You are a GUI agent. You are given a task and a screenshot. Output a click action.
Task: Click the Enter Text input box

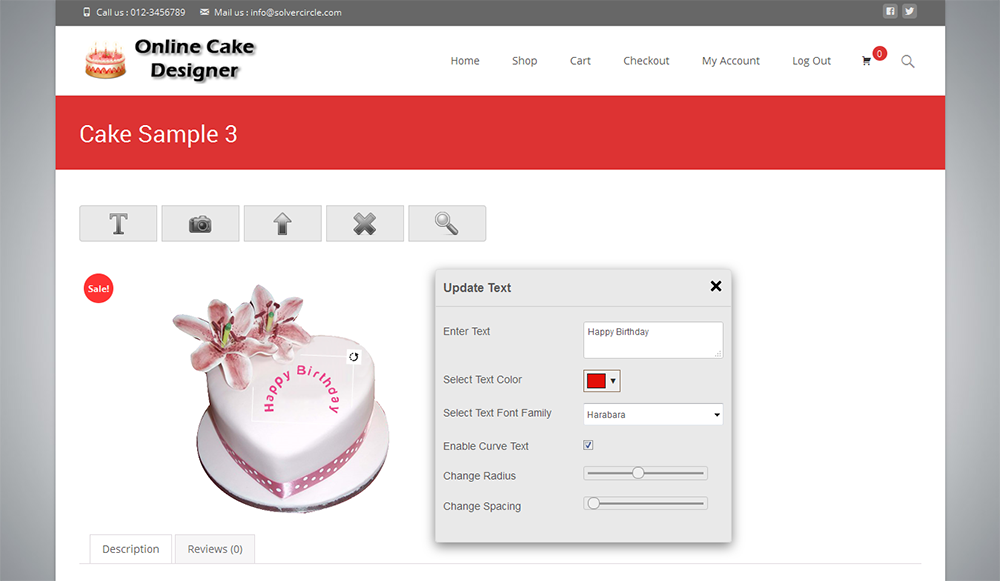point(653,340)
